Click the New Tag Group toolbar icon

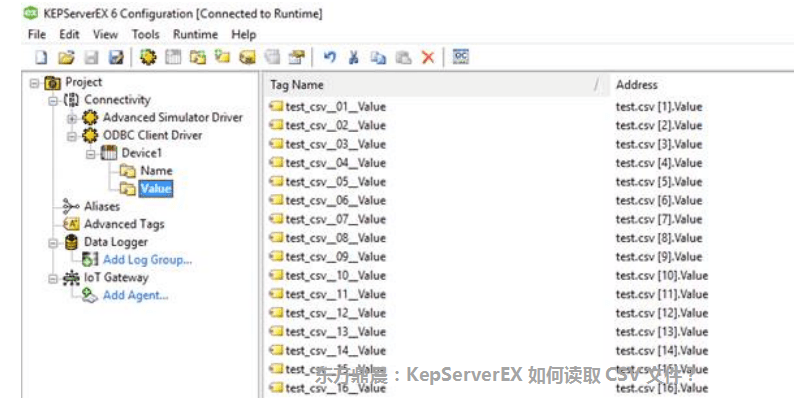[x=198, y=57]
